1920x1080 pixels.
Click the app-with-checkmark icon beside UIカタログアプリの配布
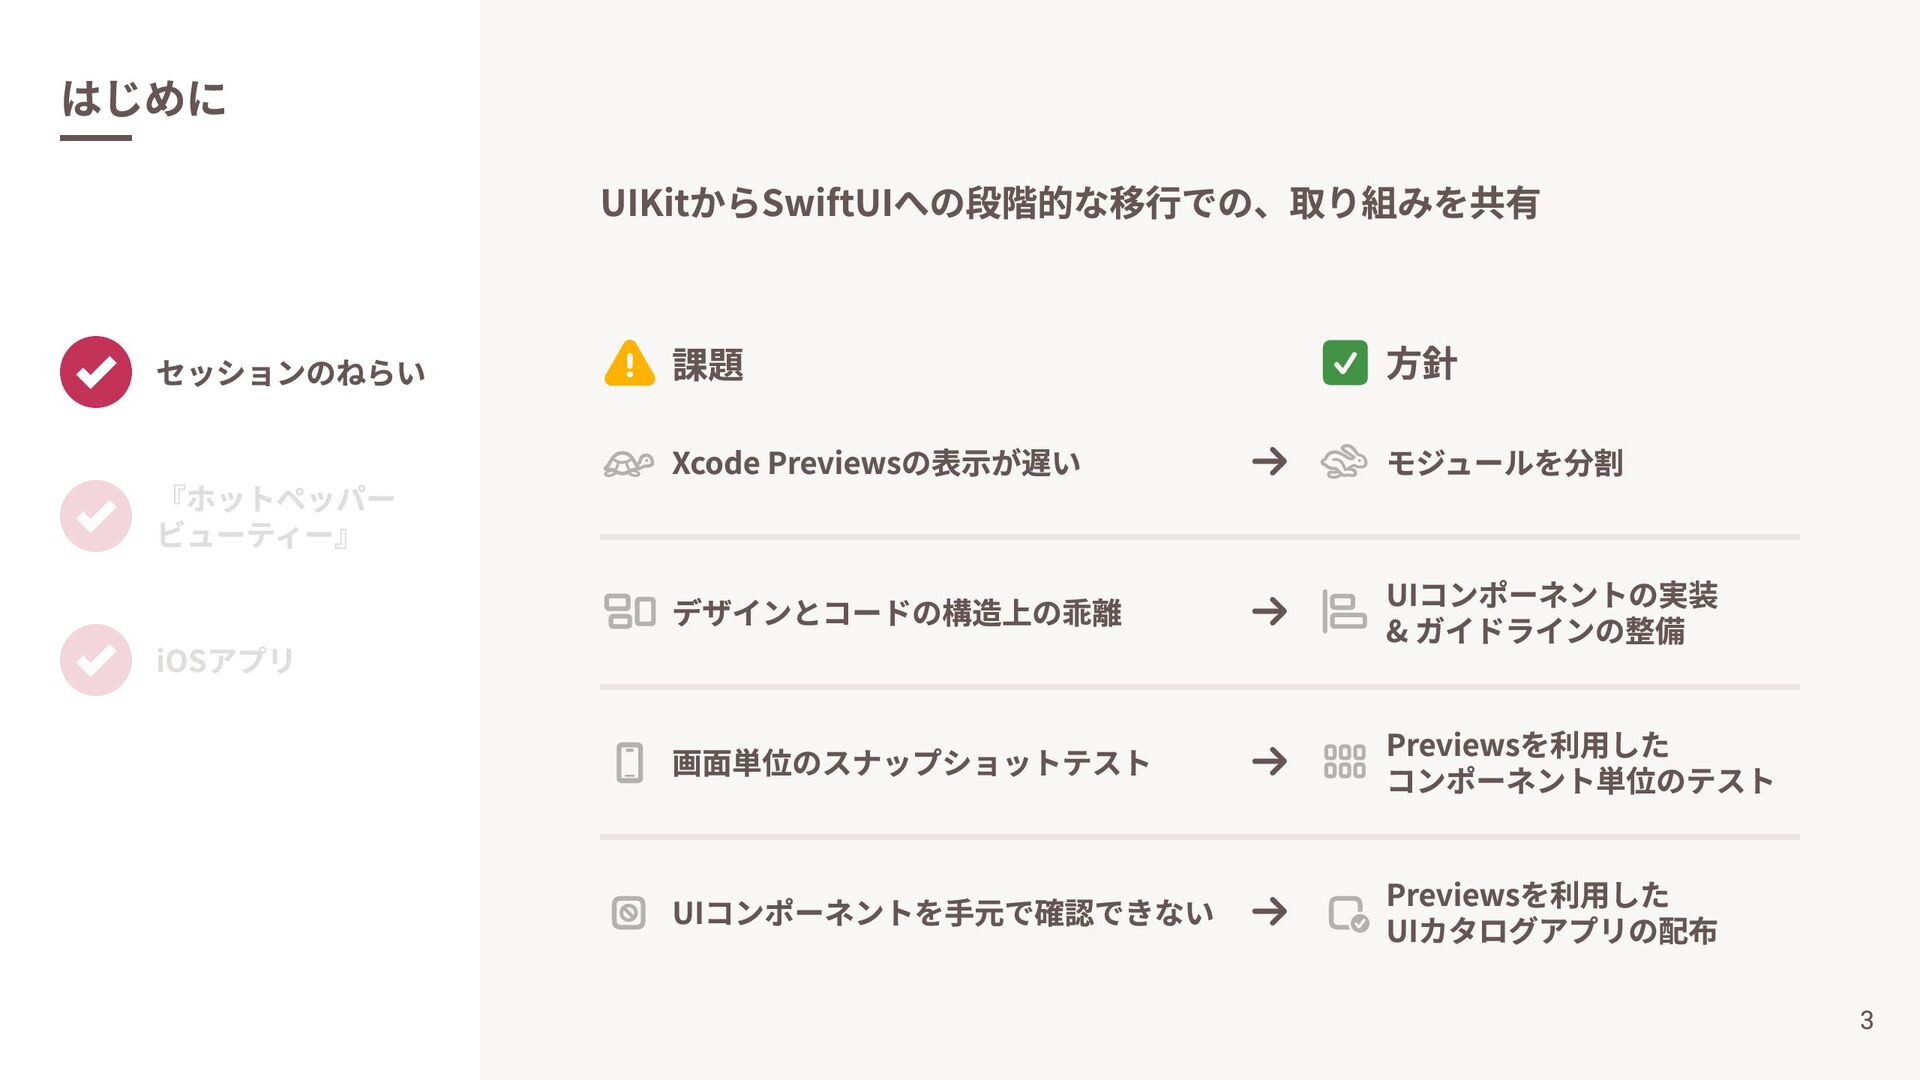1347,914
